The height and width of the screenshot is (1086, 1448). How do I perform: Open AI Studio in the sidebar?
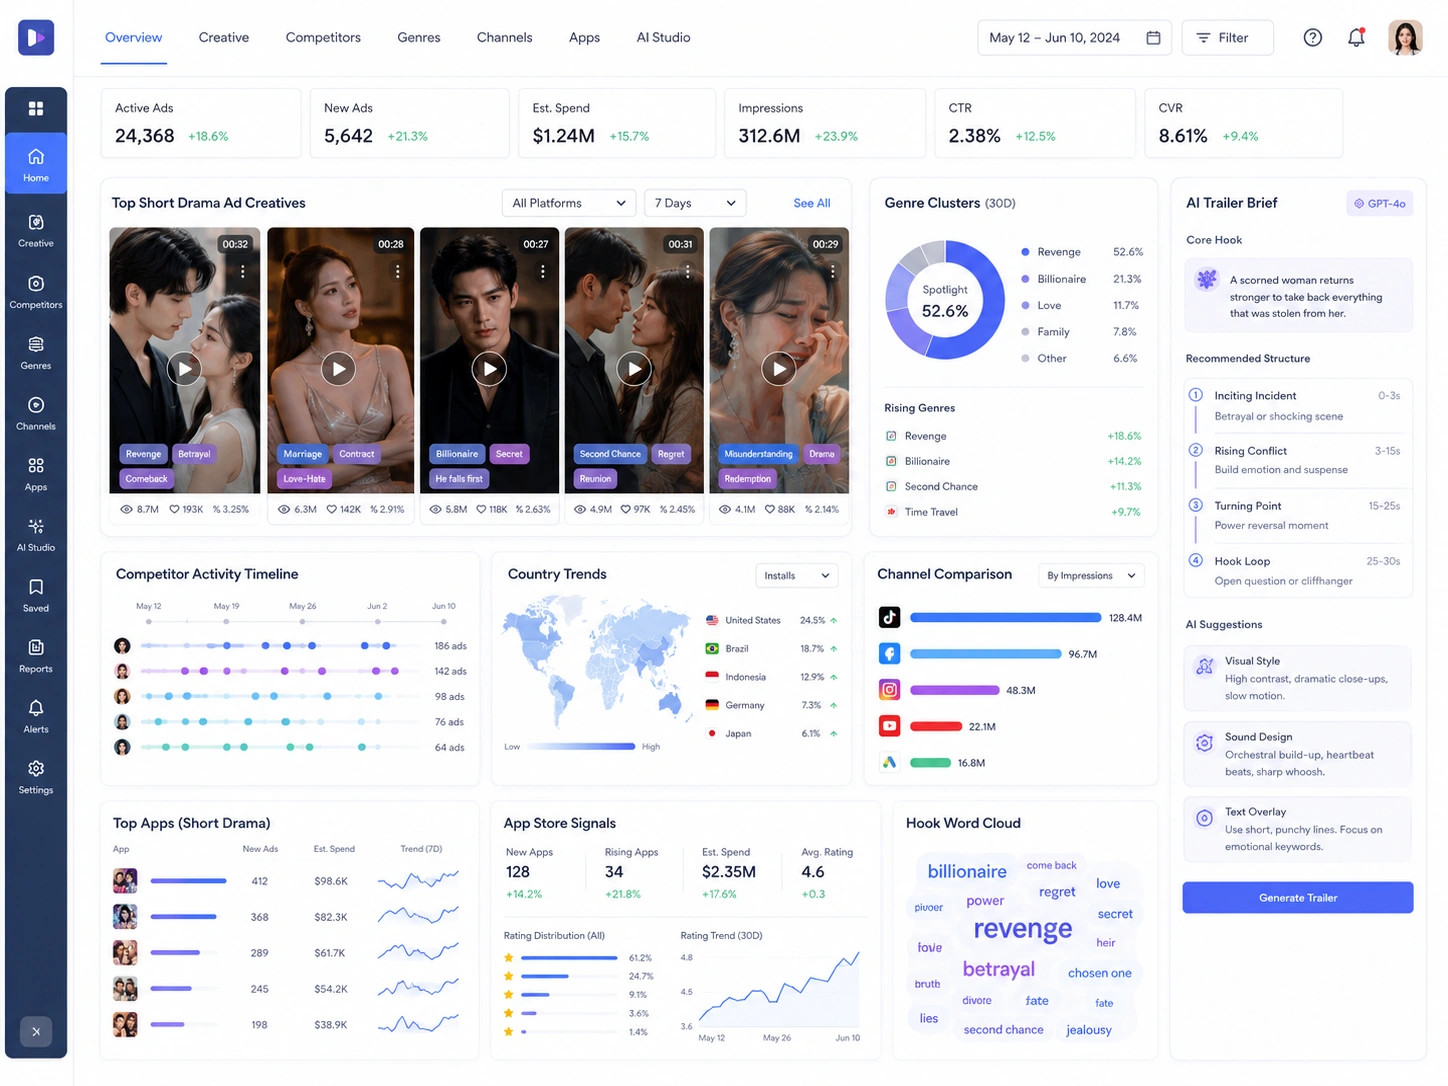[x=36, y=534]
